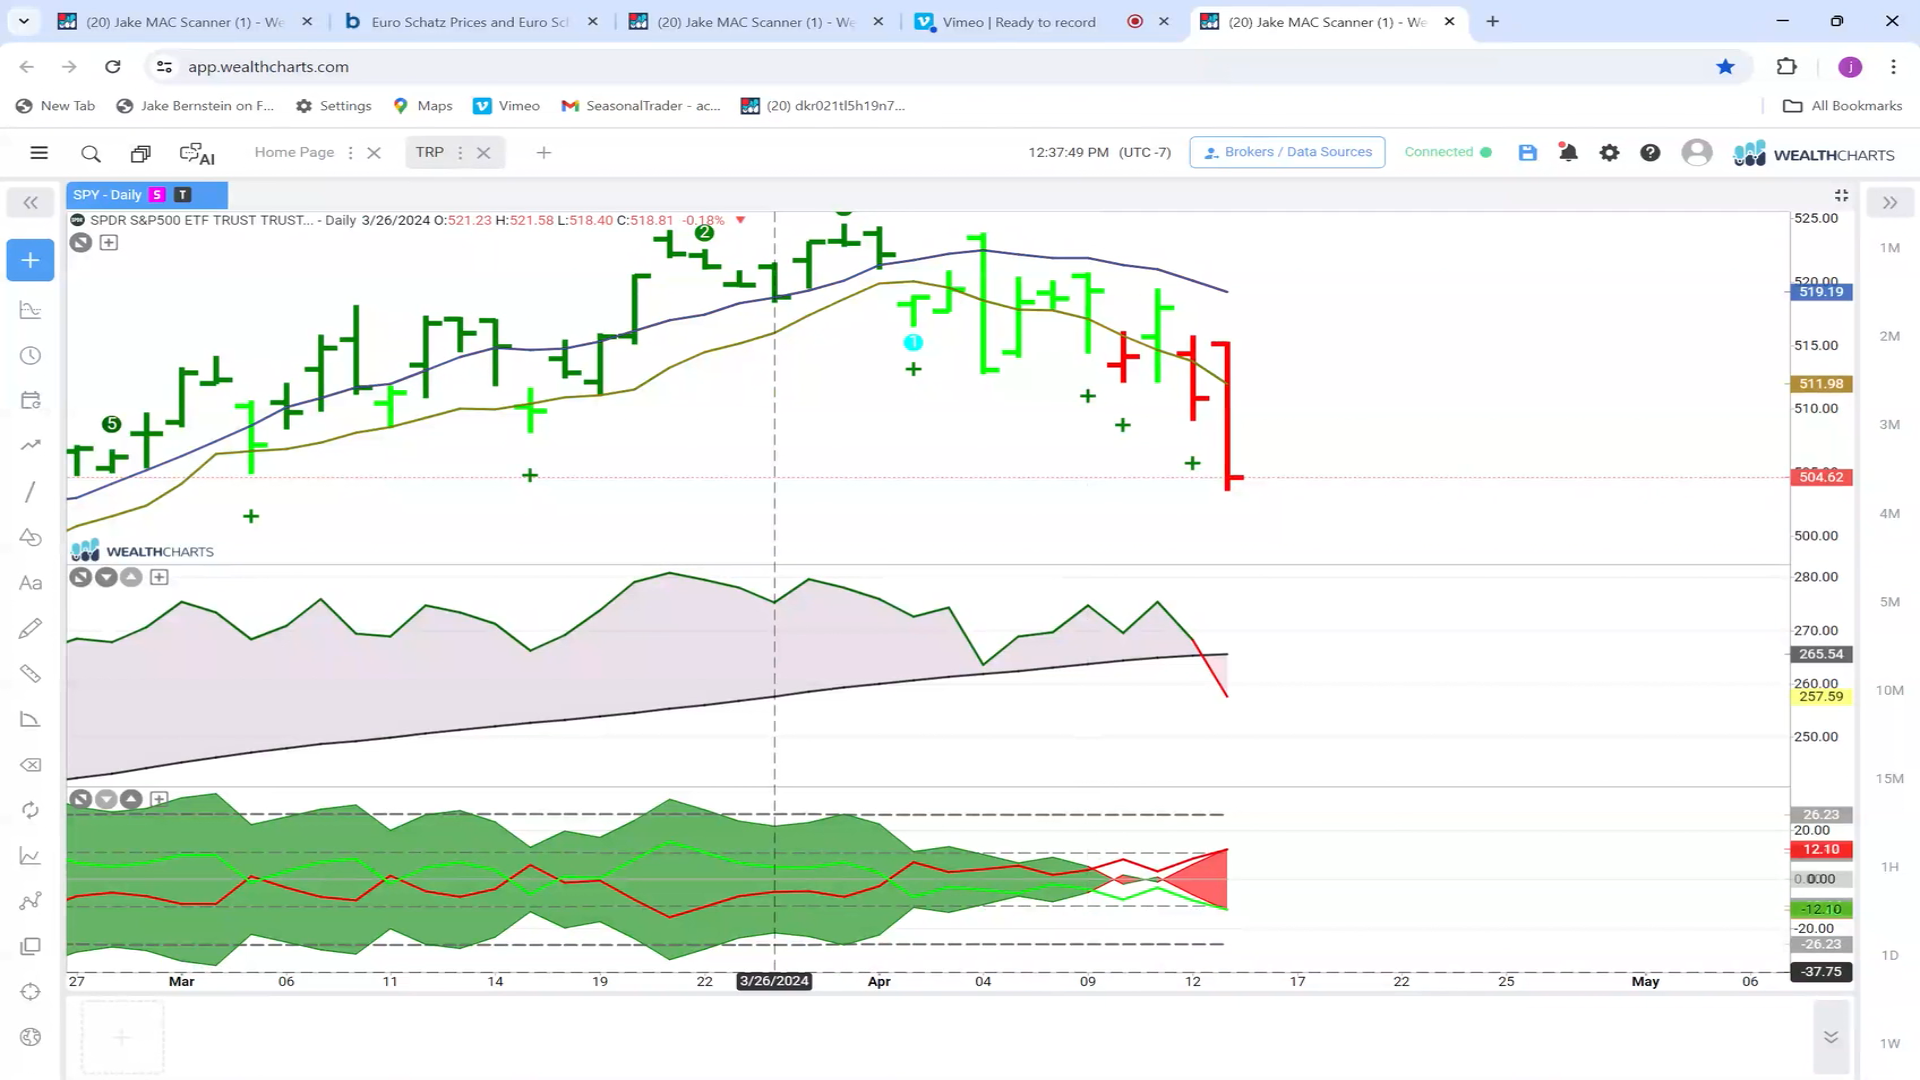Select the pencil freehand tool
1920x1080 pixels.
tap(30, 628)
